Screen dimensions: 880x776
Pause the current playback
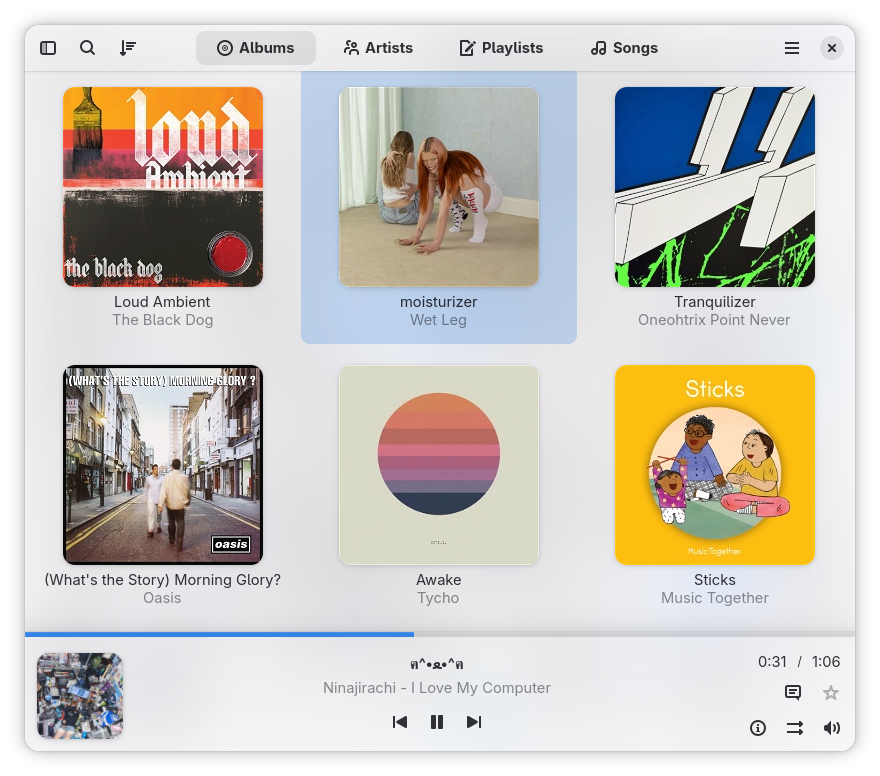point(437,722)
